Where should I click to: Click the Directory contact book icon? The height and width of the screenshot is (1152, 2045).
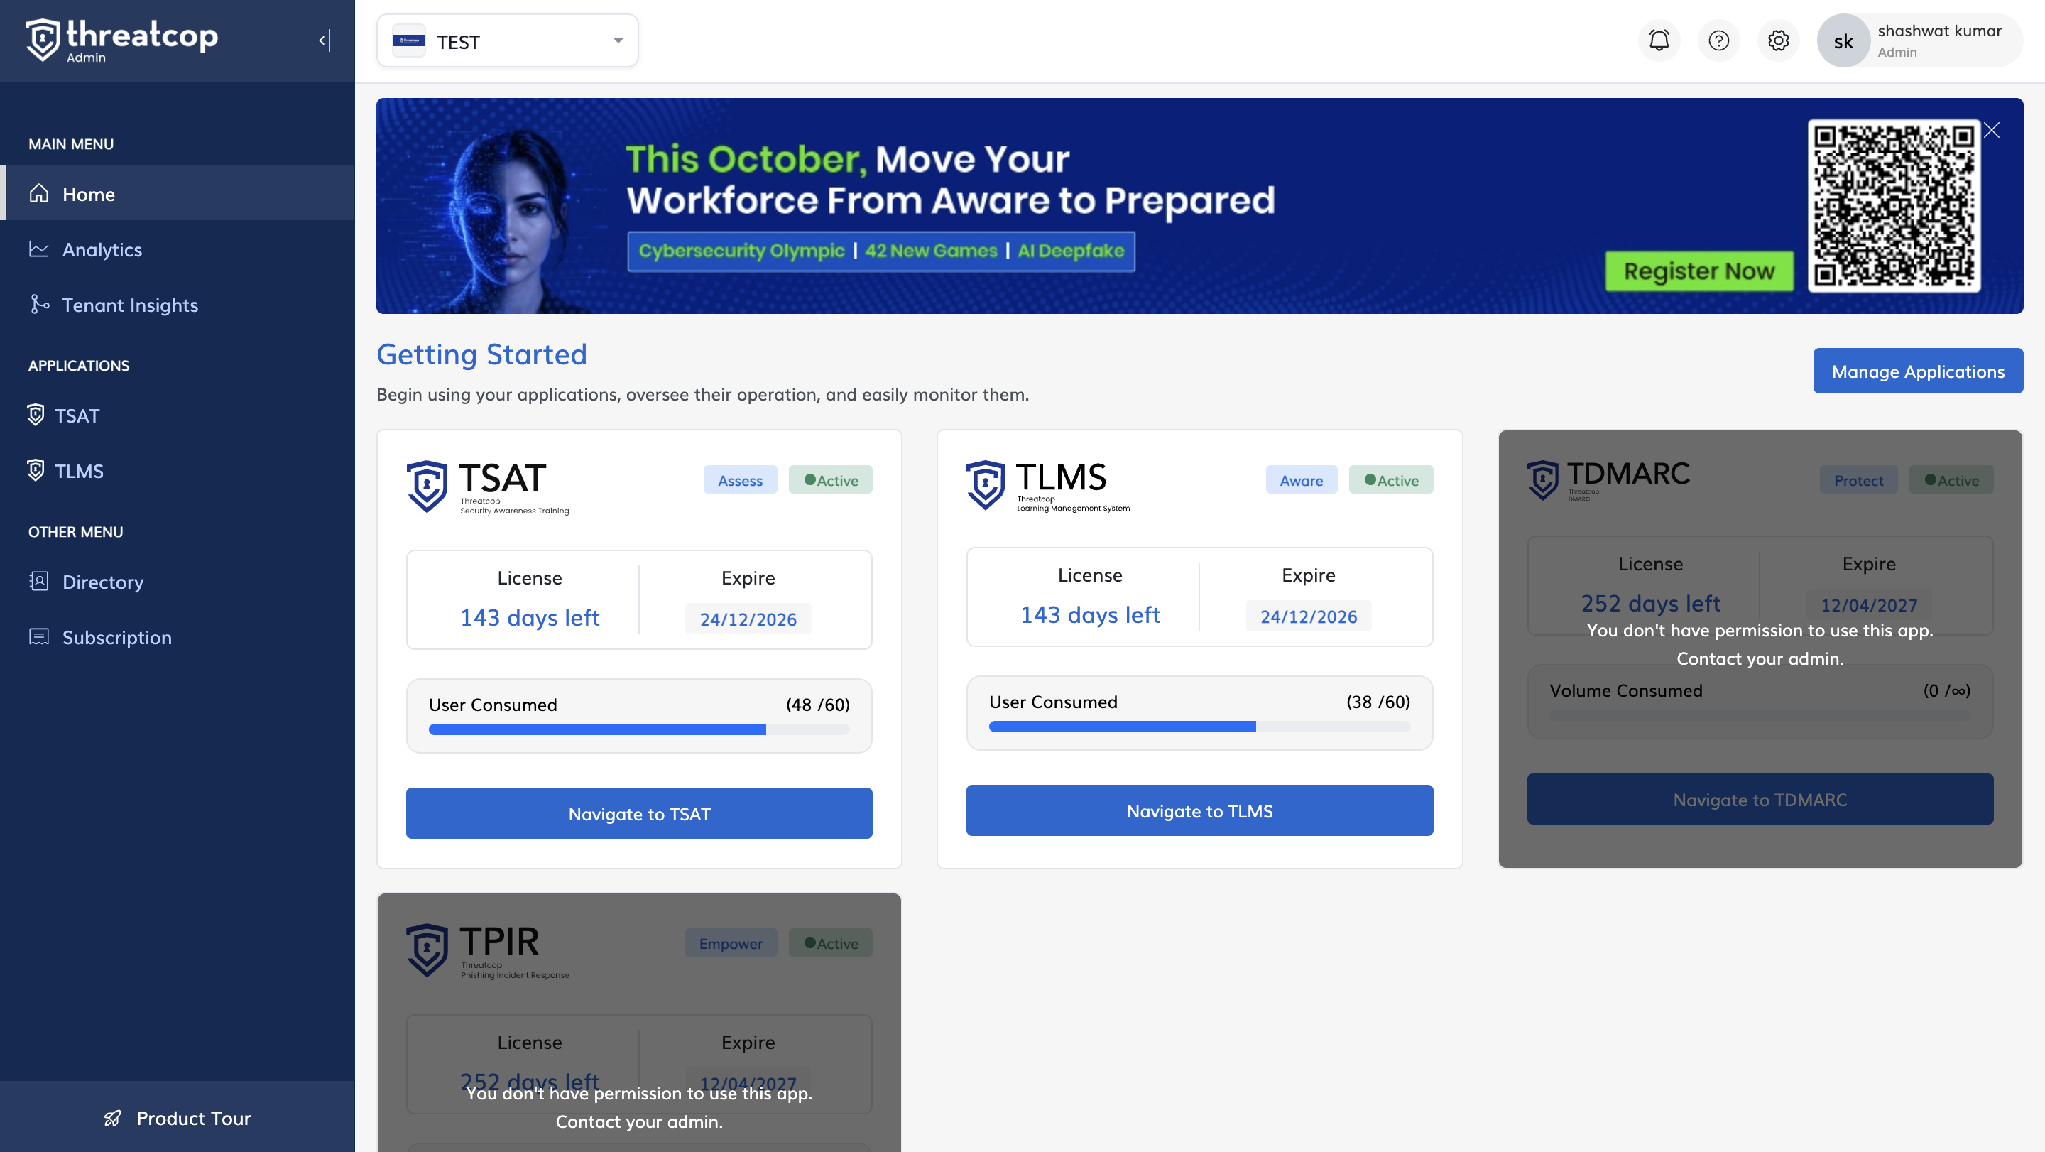coord(39,581)
